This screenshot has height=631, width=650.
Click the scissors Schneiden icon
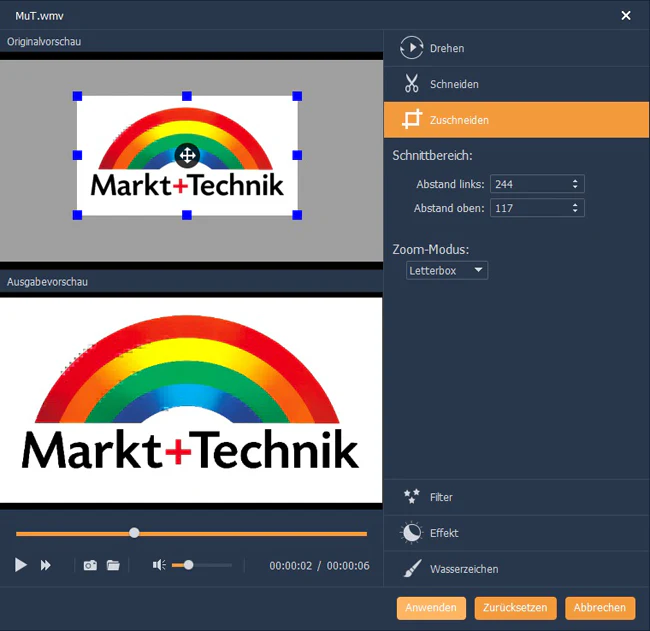point(412,83)
